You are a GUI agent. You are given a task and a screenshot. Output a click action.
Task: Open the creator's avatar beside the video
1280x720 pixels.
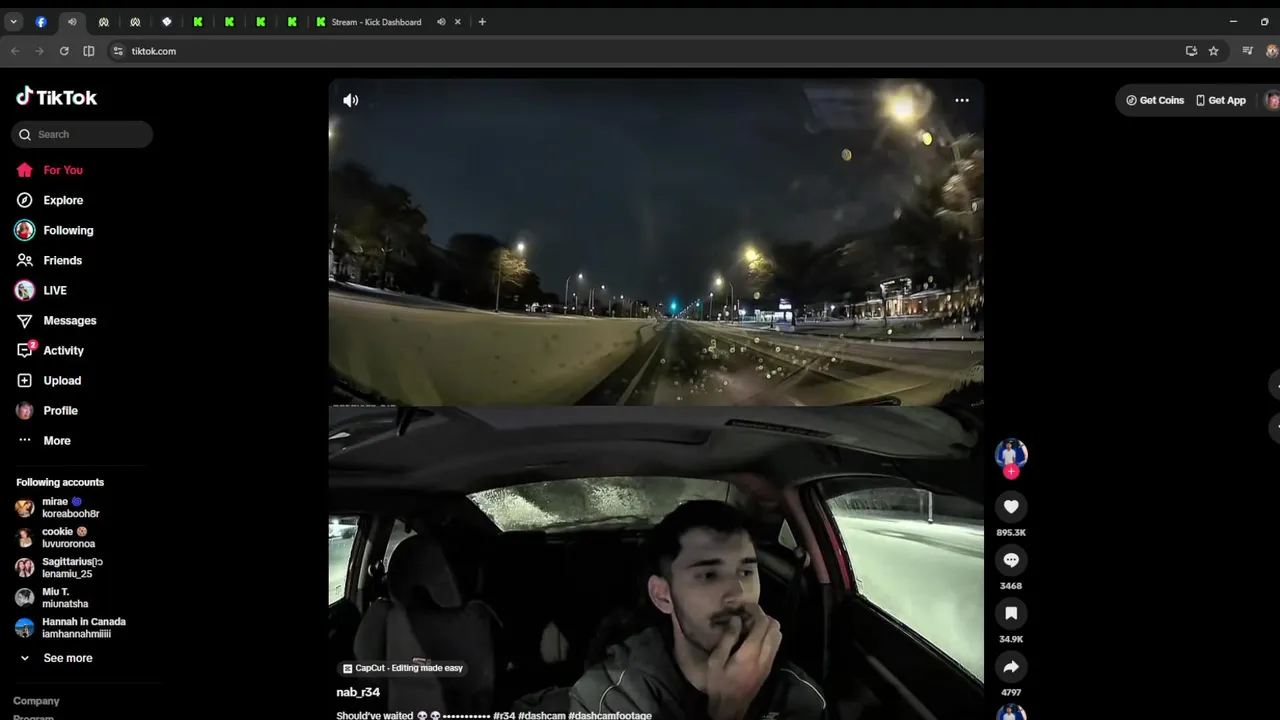(x=1011, y=454)
